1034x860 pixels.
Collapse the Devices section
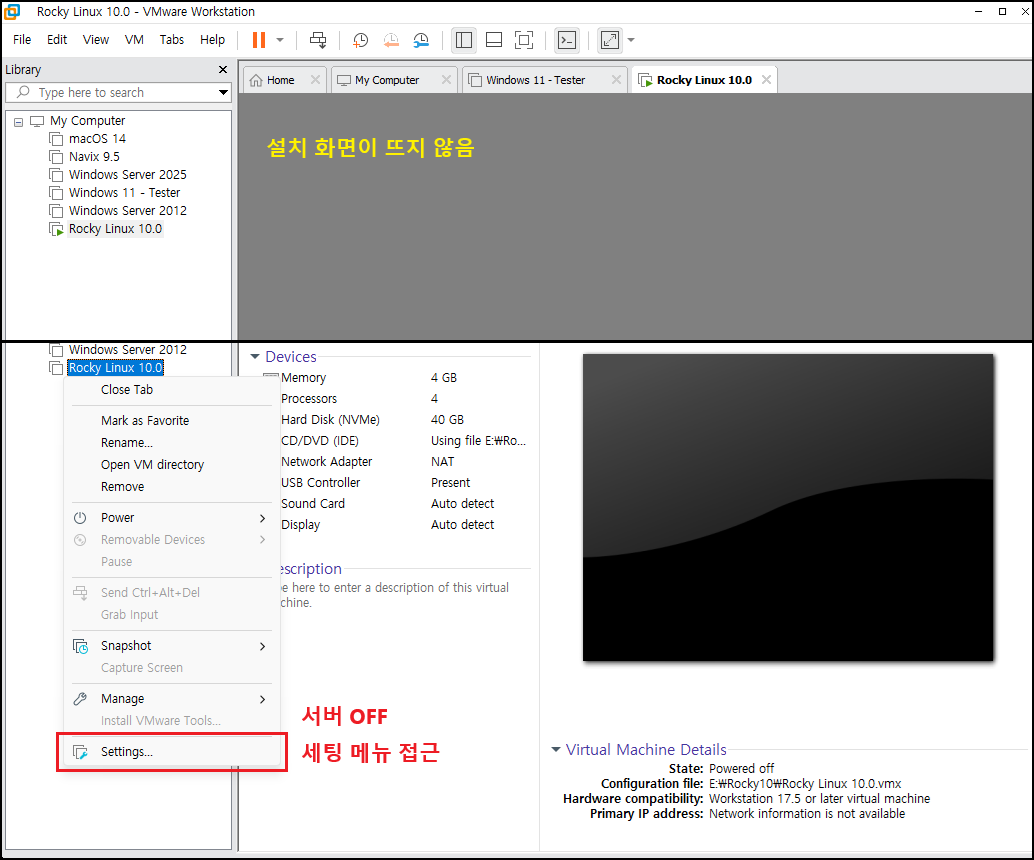tap(255, 357)
